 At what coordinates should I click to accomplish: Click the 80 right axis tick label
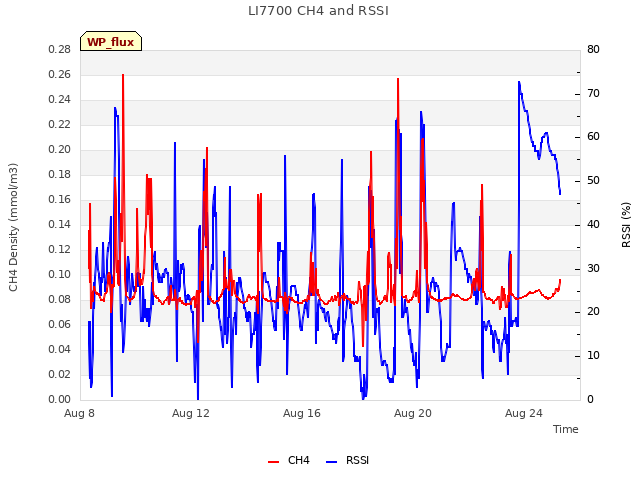593,49
